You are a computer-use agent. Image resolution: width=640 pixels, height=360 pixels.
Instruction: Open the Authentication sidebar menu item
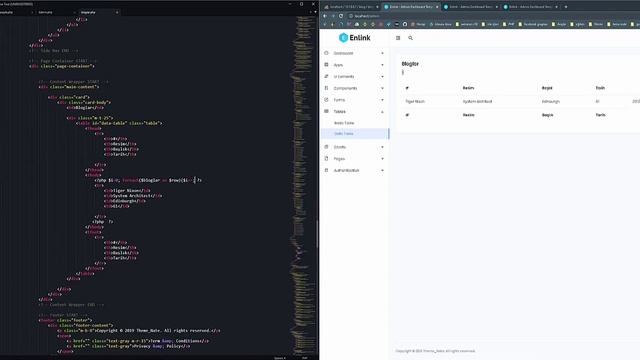354,171
